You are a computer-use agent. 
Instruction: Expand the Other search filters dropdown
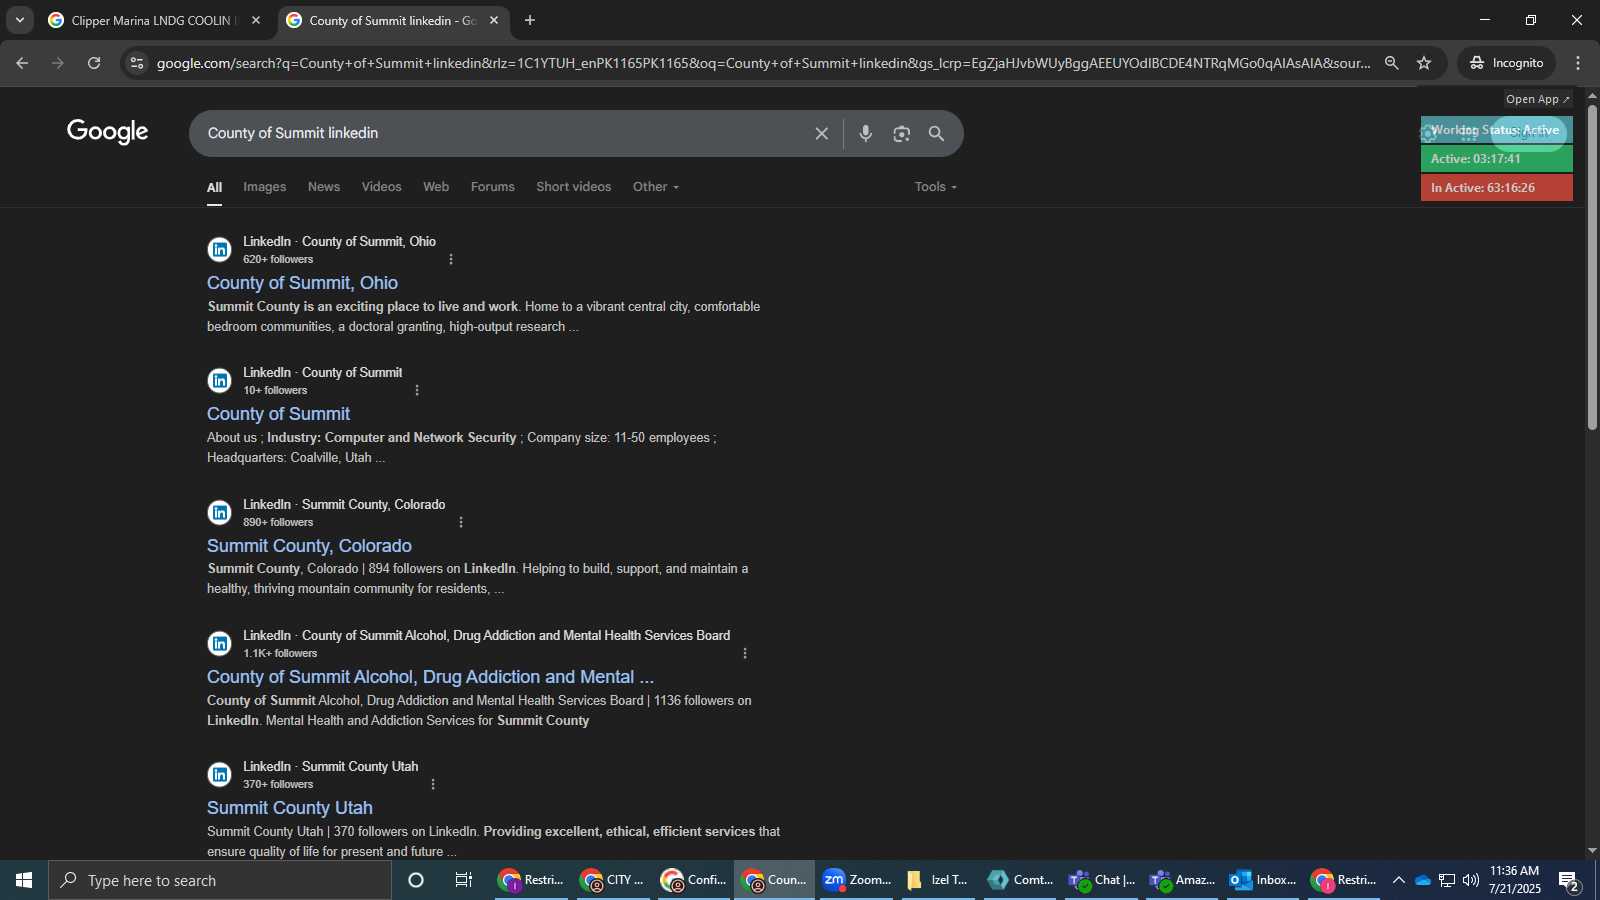[x=656, y=187]
